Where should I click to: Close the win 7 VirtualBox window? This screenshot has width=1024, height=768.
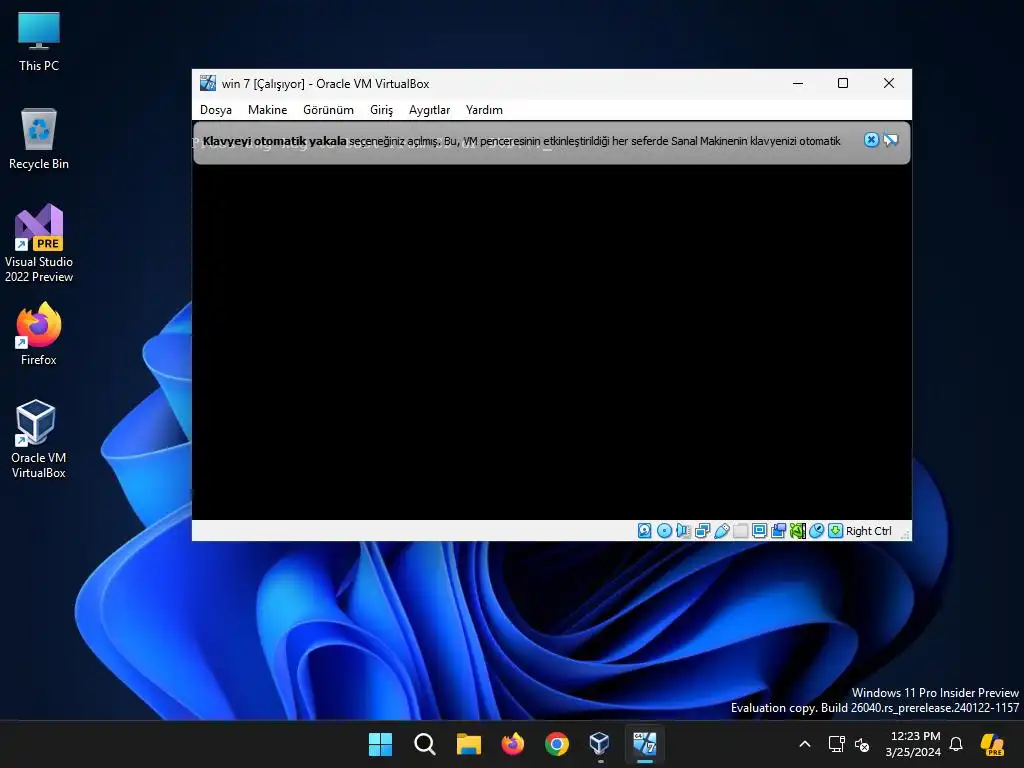coord(889,84)
